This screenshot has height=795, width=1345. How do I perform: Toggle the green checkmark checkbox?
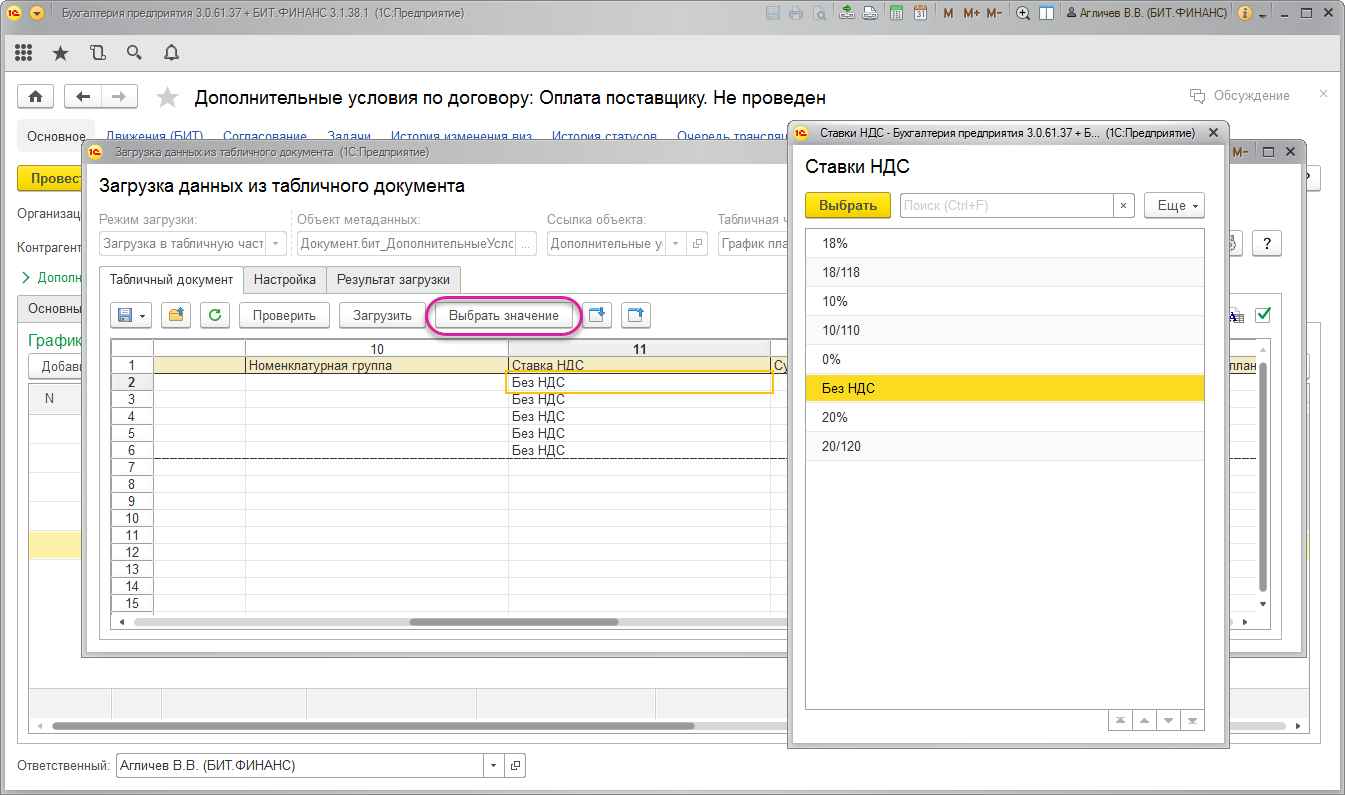(x=1263, y=315)
